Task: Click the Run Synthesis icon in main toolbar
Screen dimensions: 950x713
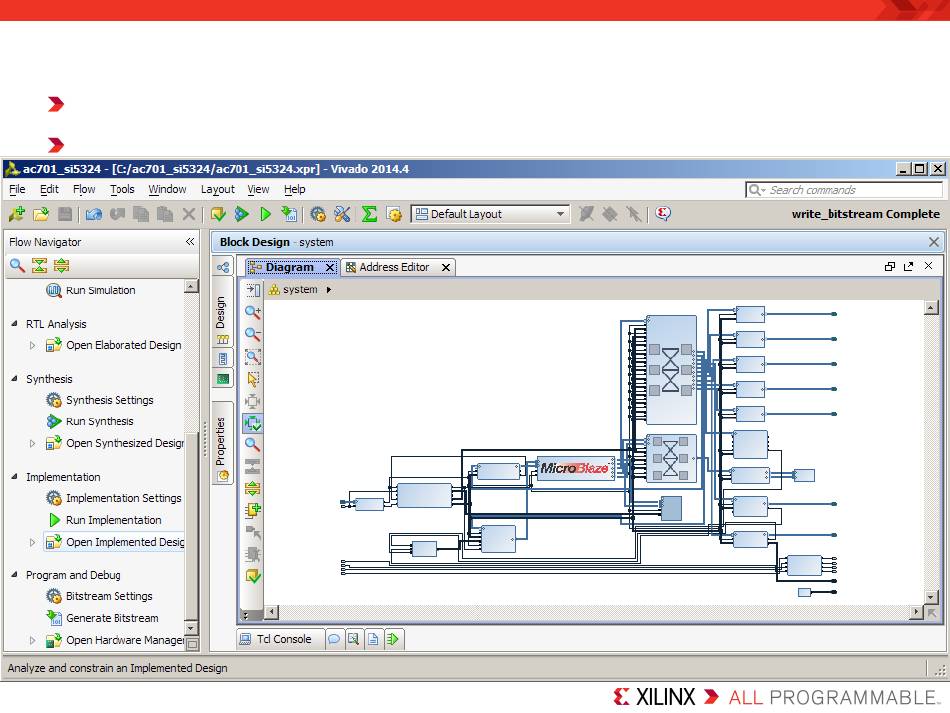Action: [242, 214]
